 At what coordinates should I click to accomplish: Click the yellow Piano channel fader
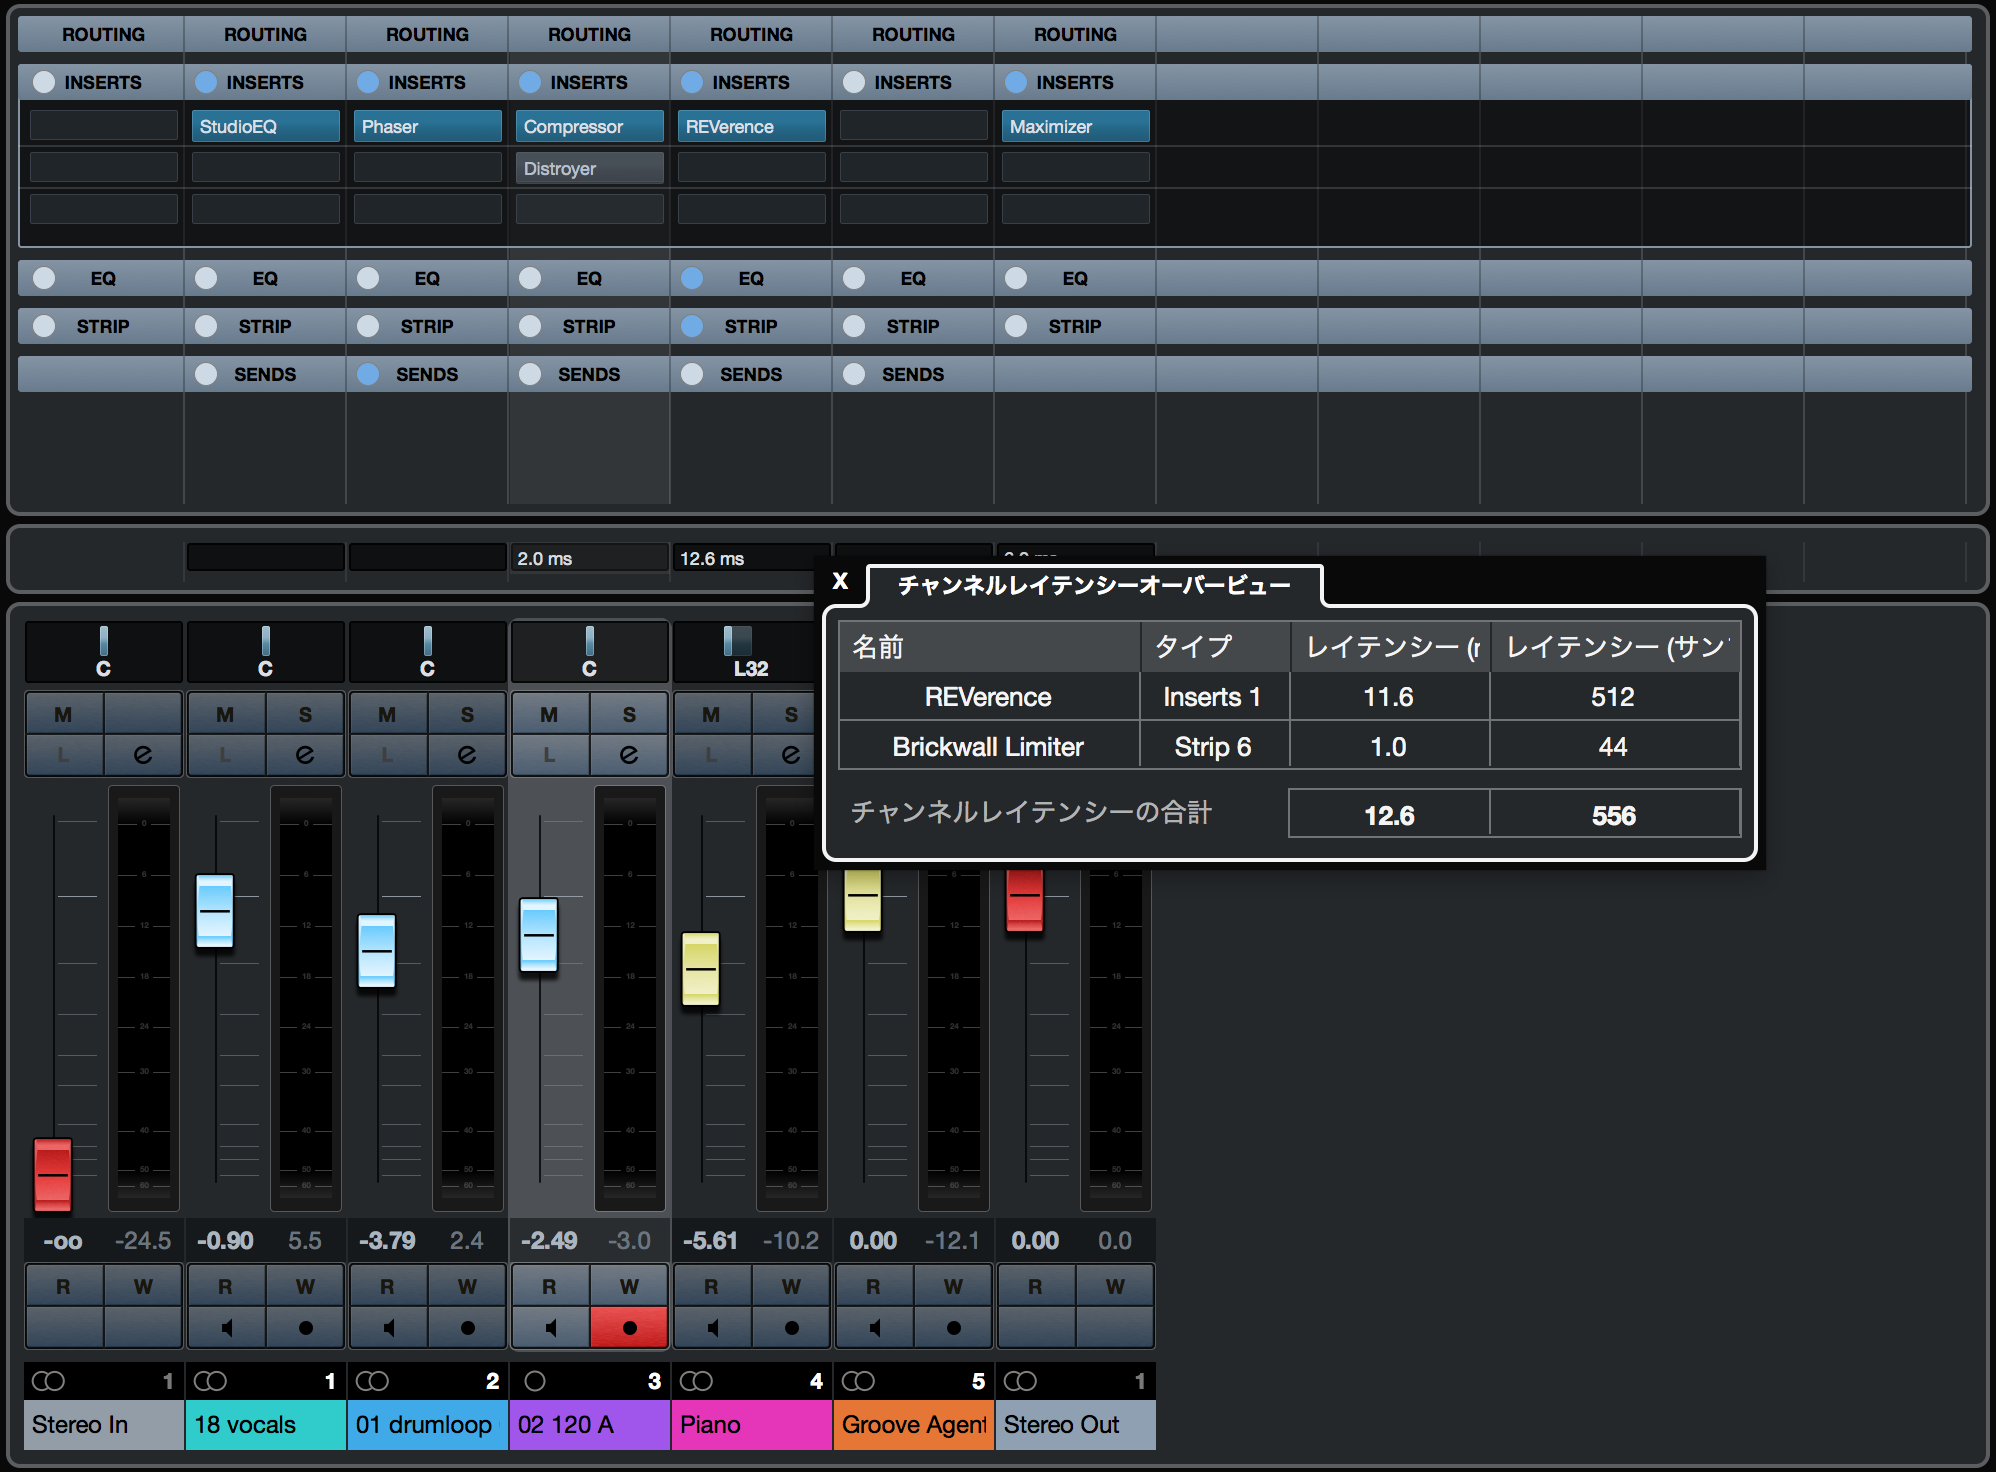point(700,968)
